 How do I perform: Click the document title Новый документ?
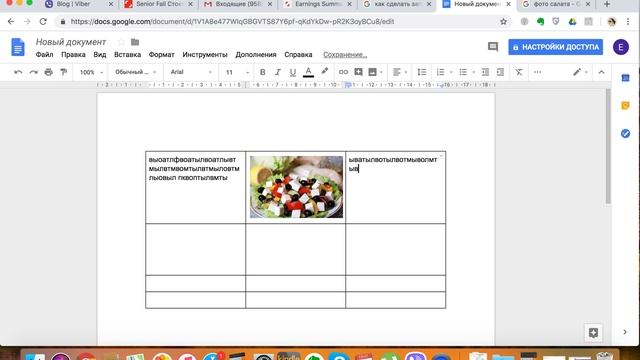(x=71, y=42)
